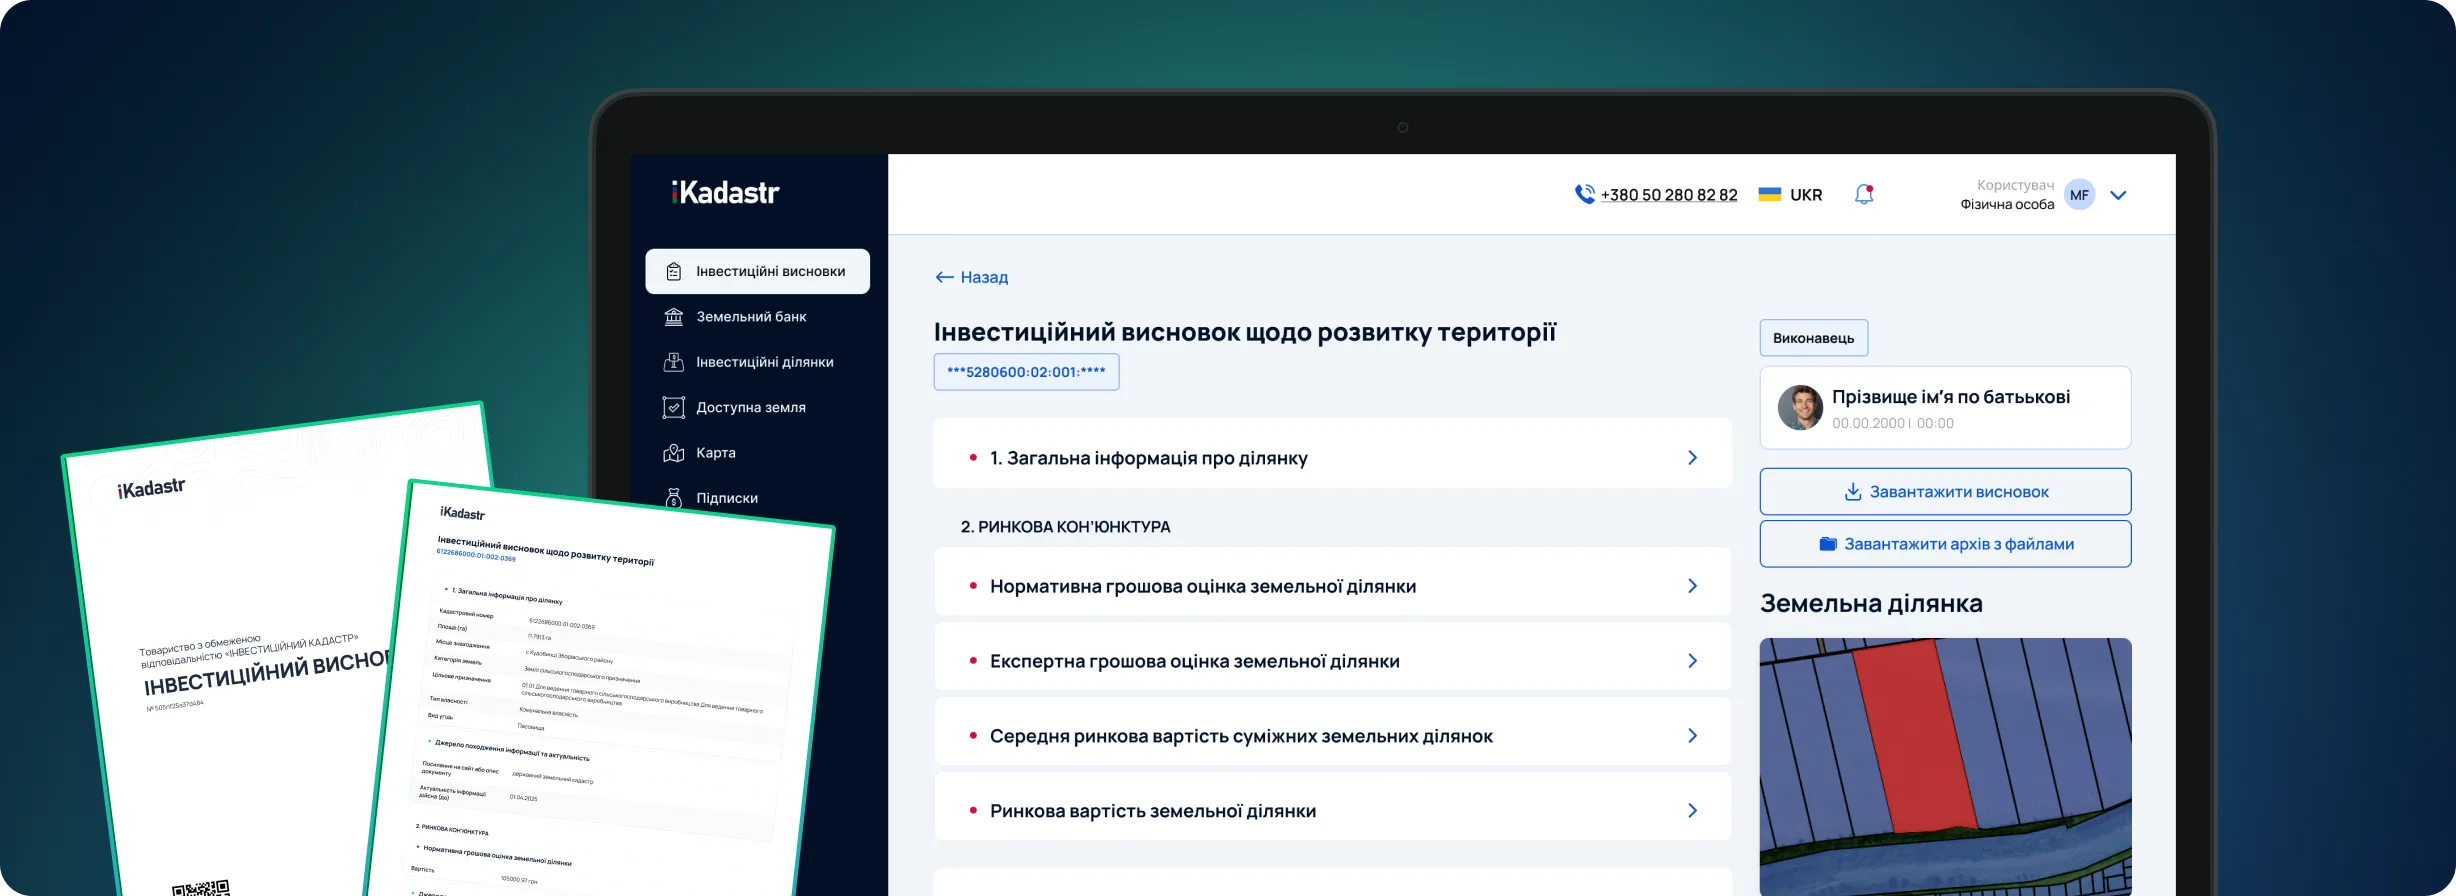Click the iKadastr logo in sidebar
Image resolution: width=2456 pixels, height=896 pixels.
[725, 192]
